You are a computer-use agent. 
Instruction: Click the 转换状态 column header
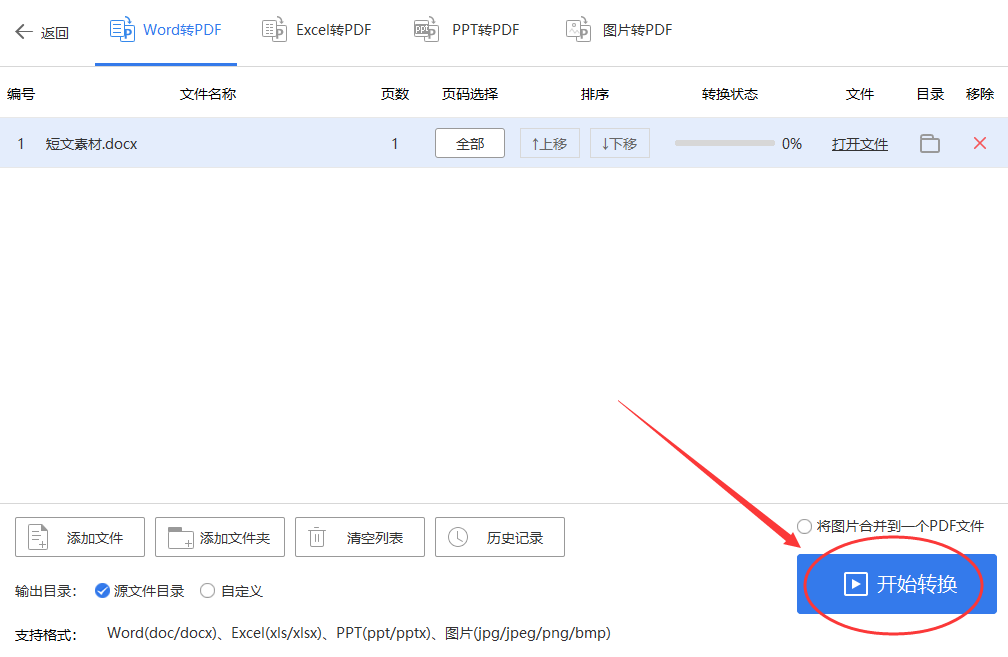click(x=730, y=94)
